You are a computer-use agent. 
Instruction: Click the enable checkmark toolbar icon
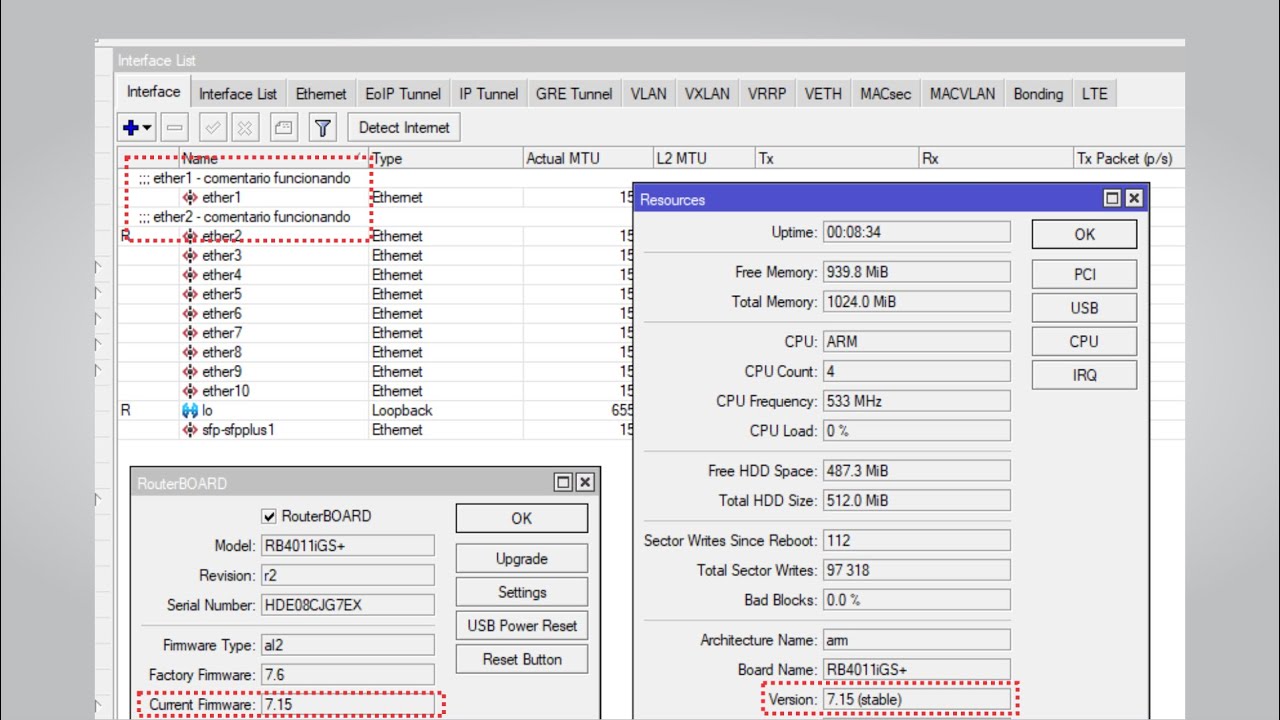pyautogui.click(x=213, y=128)
